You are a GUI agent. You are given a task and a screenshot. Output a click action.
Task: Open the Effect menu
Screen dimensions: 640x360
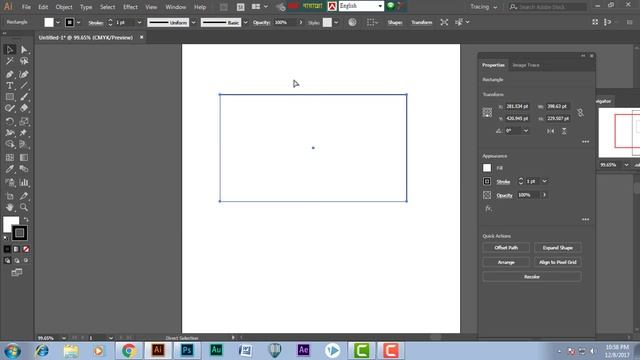tap(130, 7)
